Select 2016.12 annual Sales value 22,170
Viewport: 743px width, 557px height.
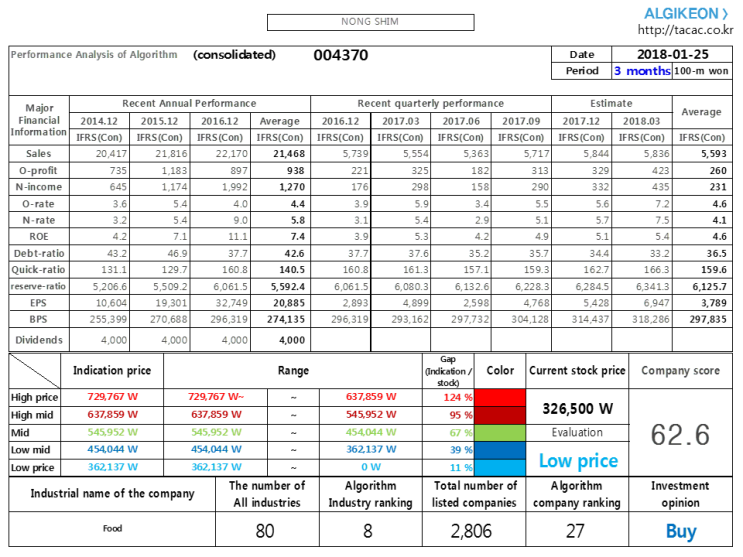click(x=232, y=154)
